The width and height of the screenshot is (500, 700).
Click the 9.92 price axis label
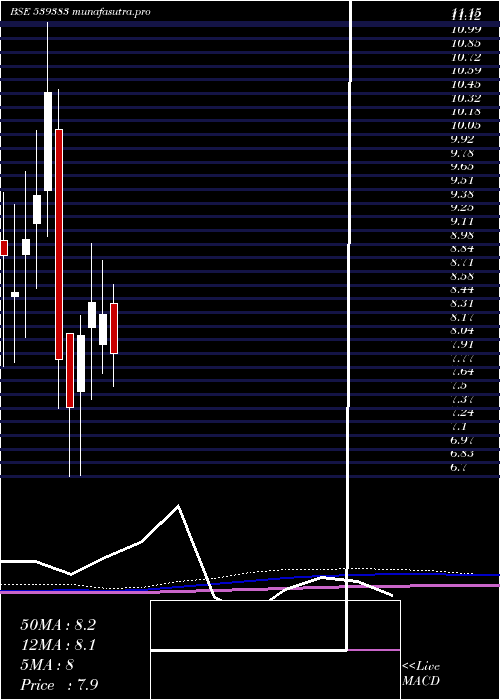coord(462,139)
